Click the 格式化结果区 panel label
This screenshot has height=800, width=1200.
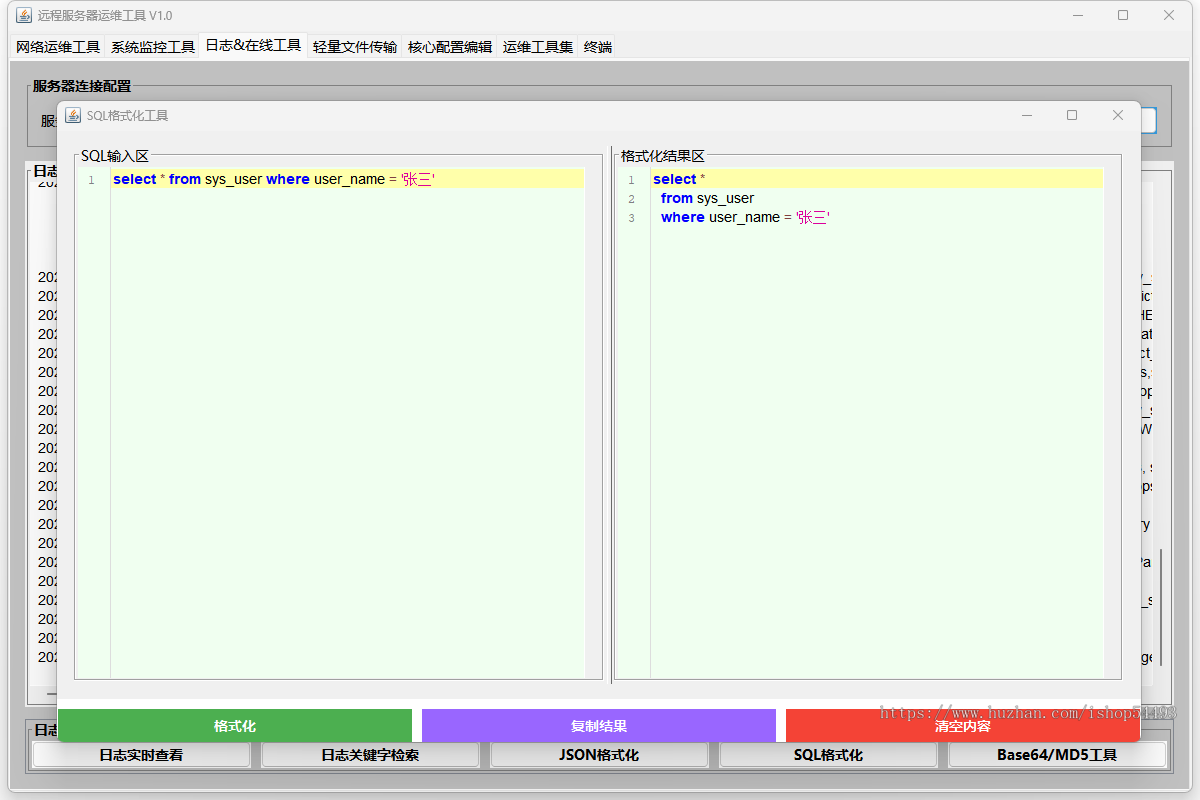click(x=663, y=156)
